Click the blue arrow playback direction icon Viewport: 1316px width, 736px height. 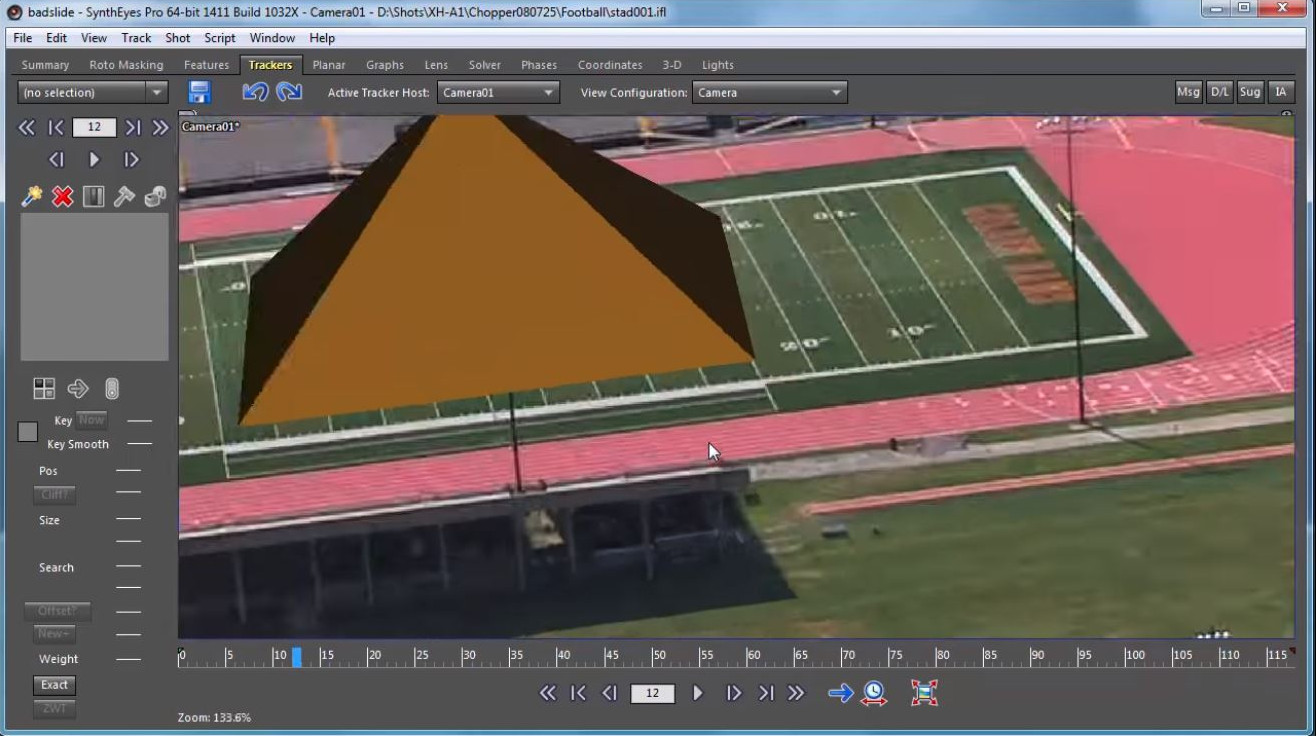pyautogui.click(x=840, y=693)
